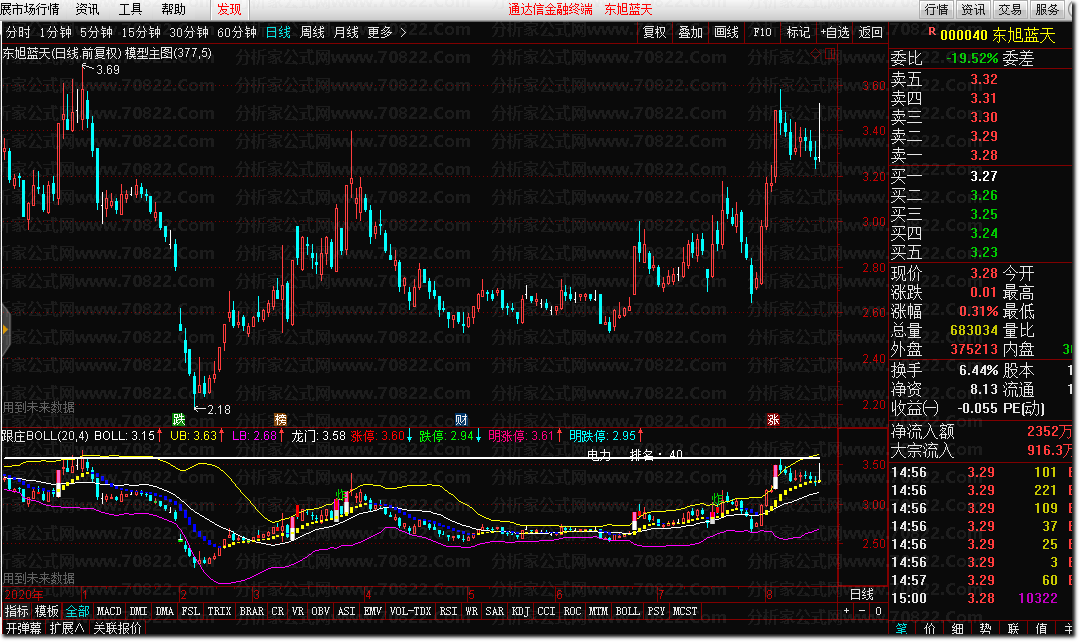1081x642 pixels.
Task: Select the 月线 monthly timeframe
Action: (346, 32)
